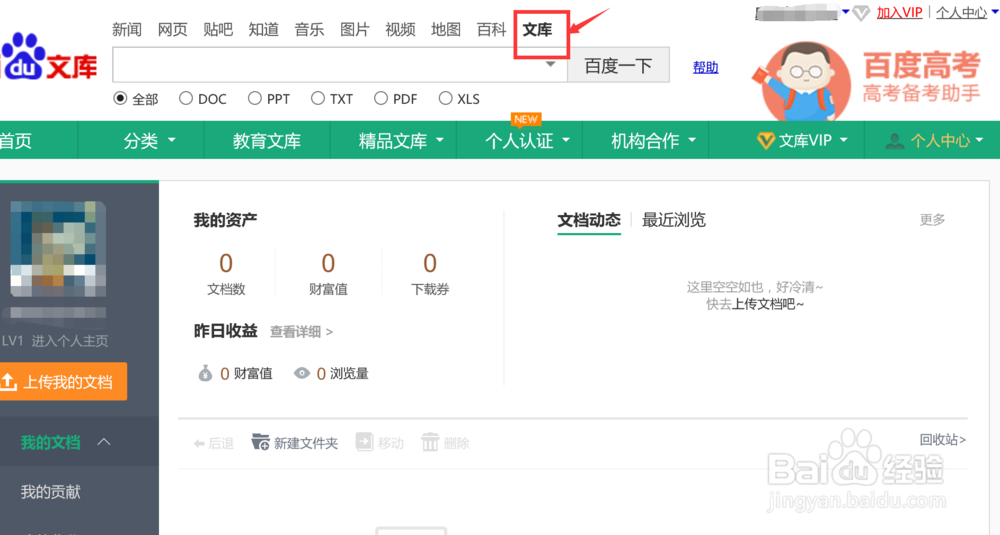Open the 回收站 recycle bin link
This screenshot has width=1000, height=535.
(943, 439)
